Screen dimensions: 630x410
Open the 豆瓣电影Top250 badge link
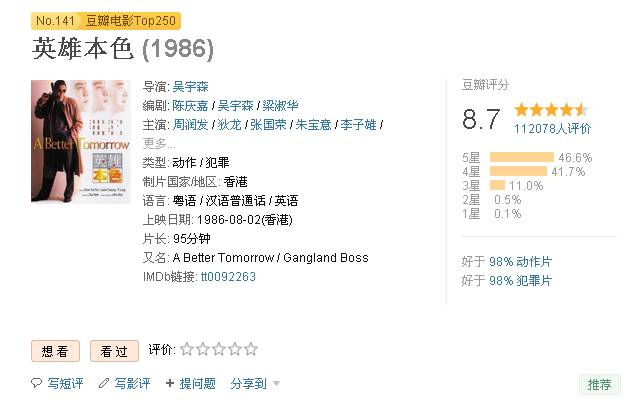coord(131,20)
